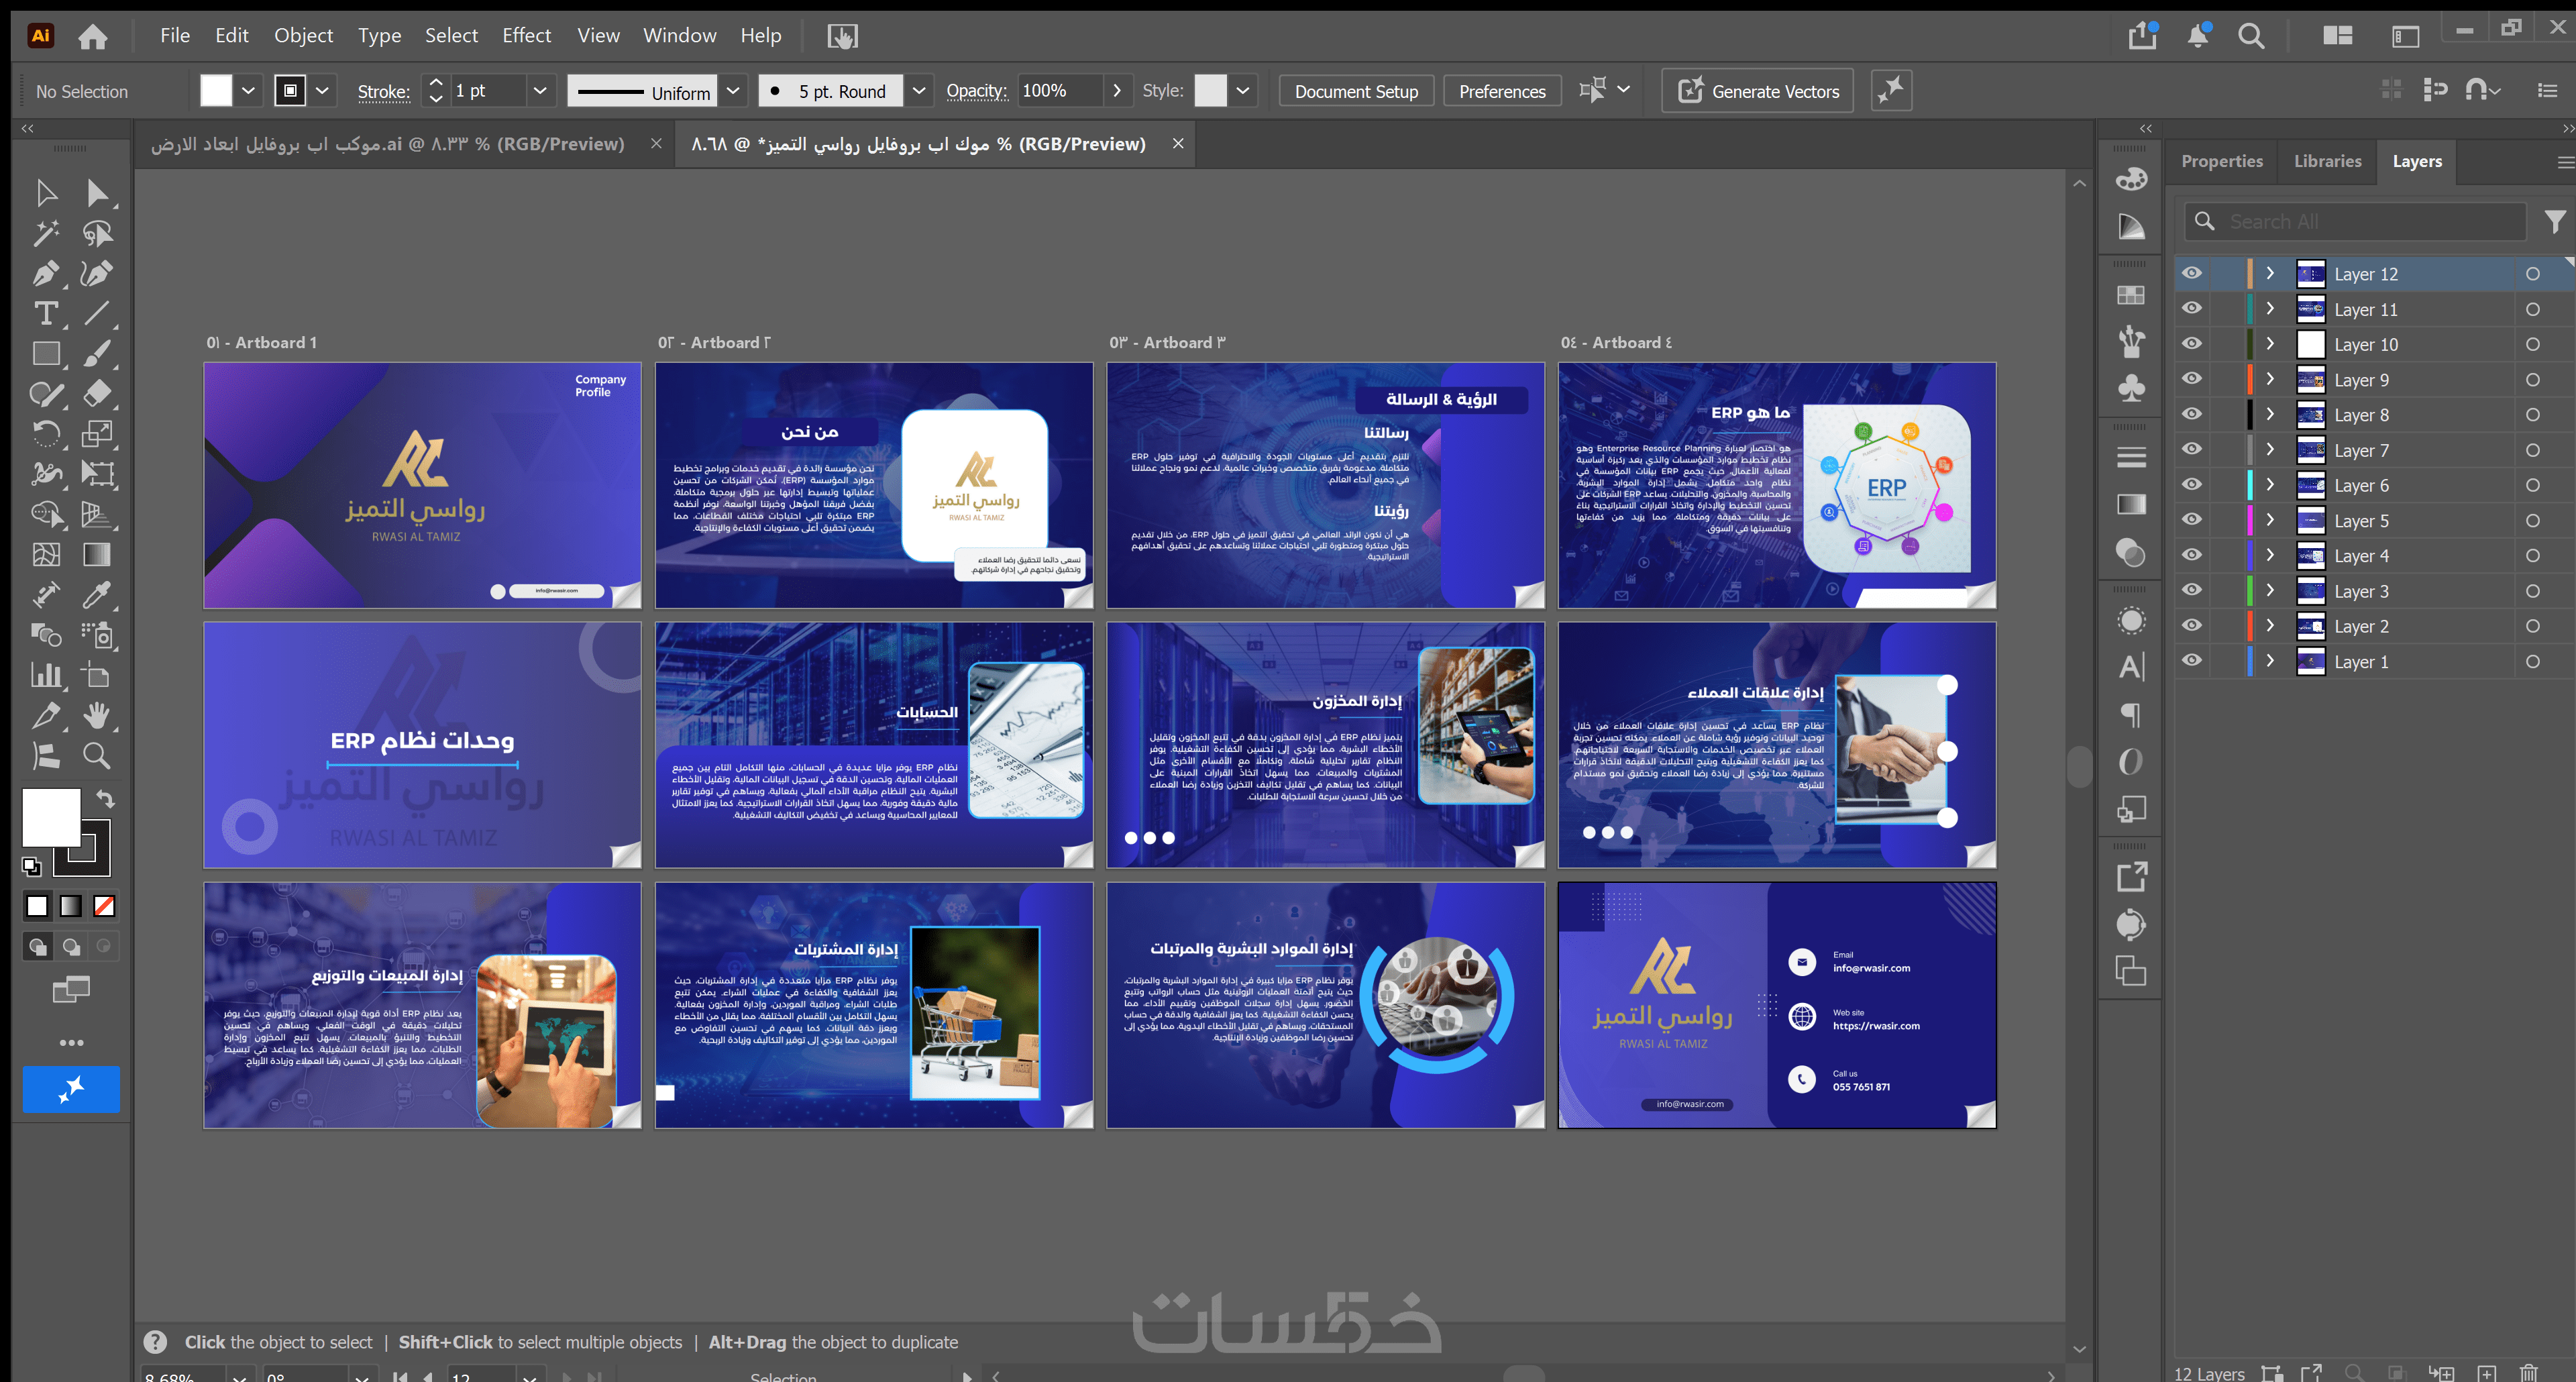Click the Document Setup button
The height and width of the screenshot is (1382, 2576).
pyautogui.click(x=1356, y=91)
